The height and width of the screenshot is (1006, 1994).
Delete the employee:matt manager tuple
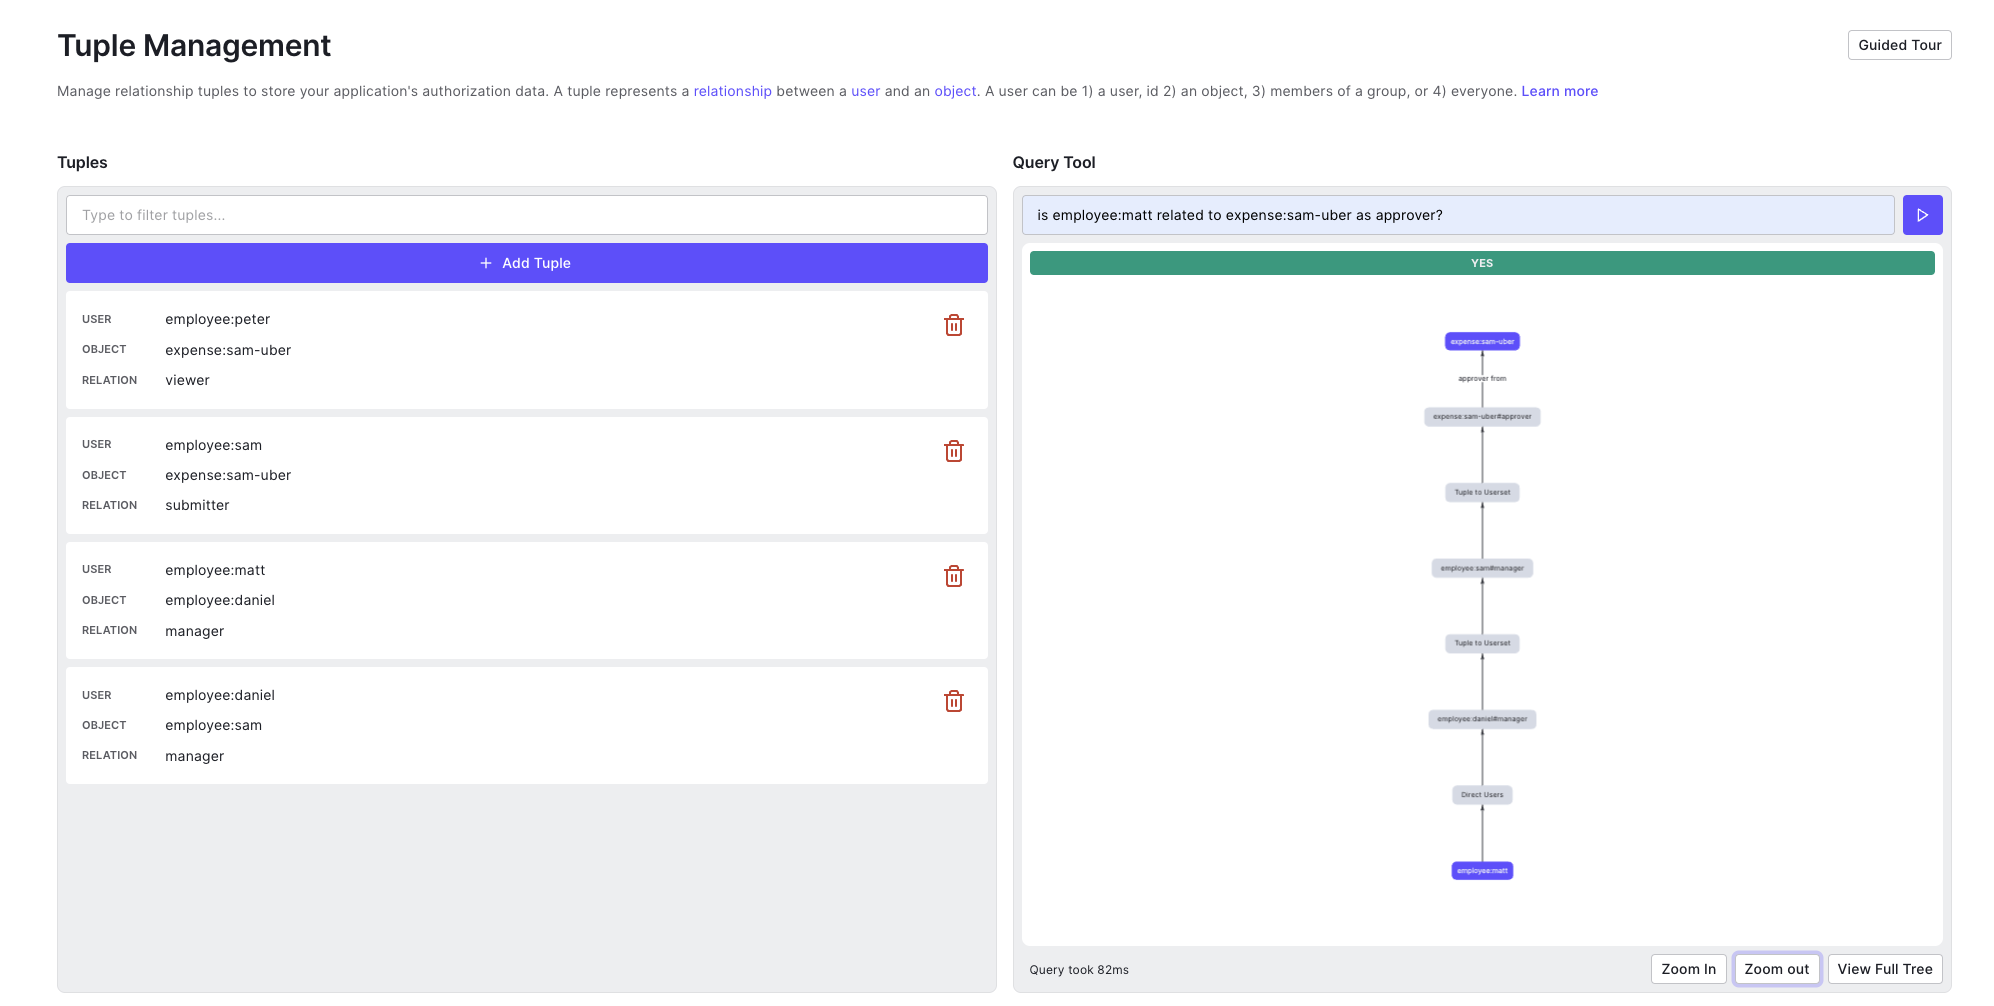[954, 576]
